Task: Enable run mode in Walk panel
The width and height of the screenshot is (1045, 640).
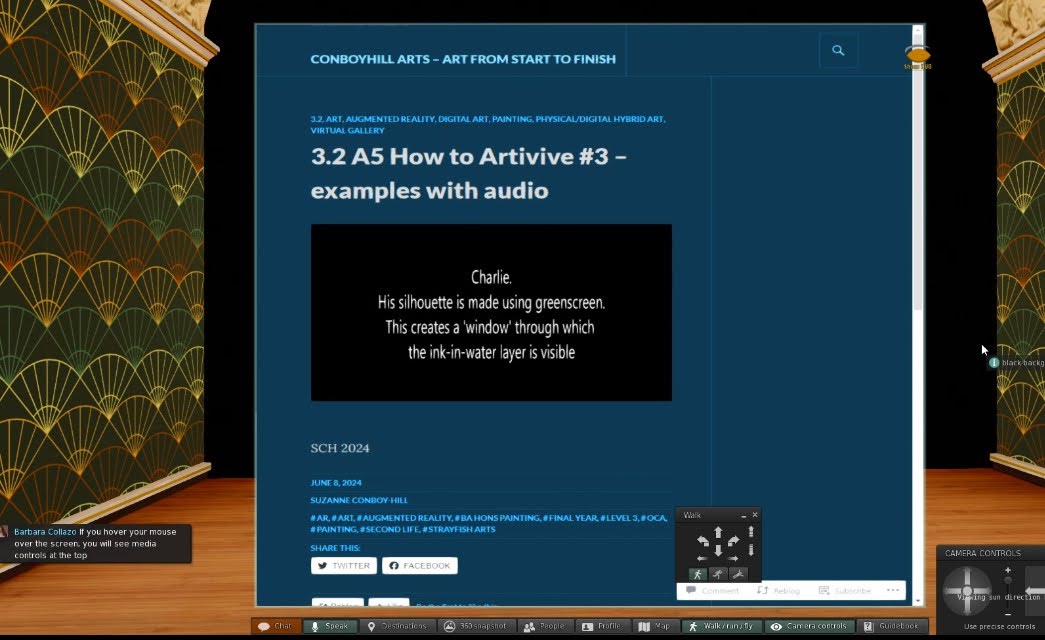Action: pyautogui.click(x=718, y=574)
